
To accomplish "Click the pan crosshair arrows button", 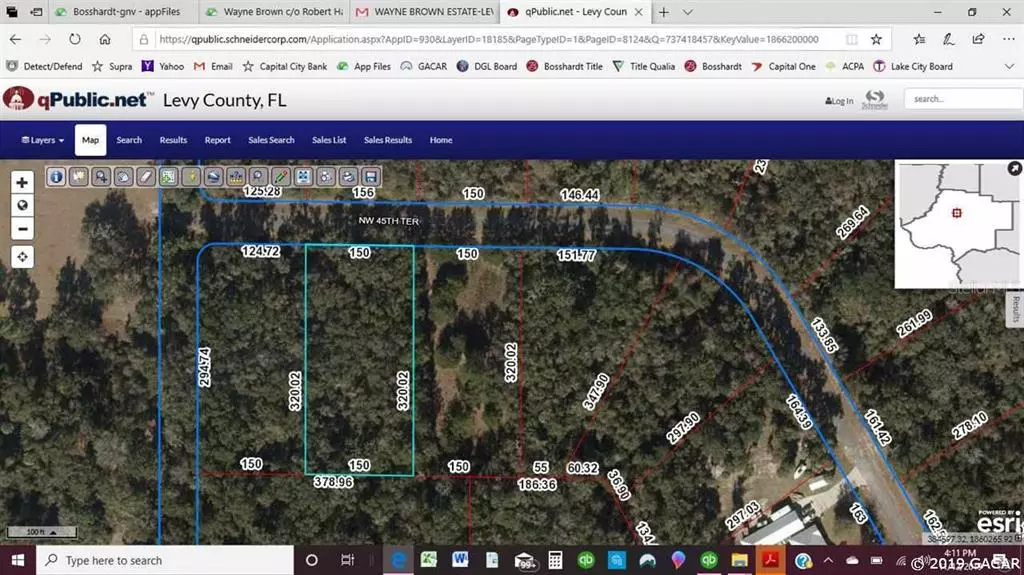I will click(x=22, y=257).
